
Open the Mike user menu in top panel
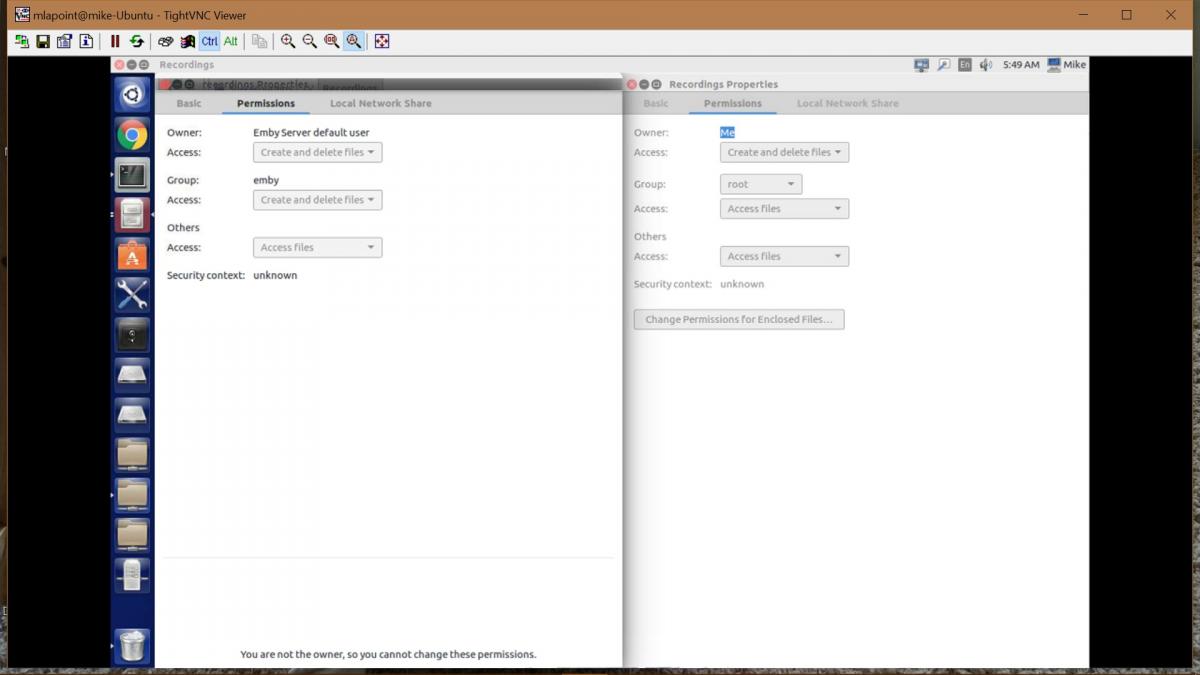(x=1067, y=64)
